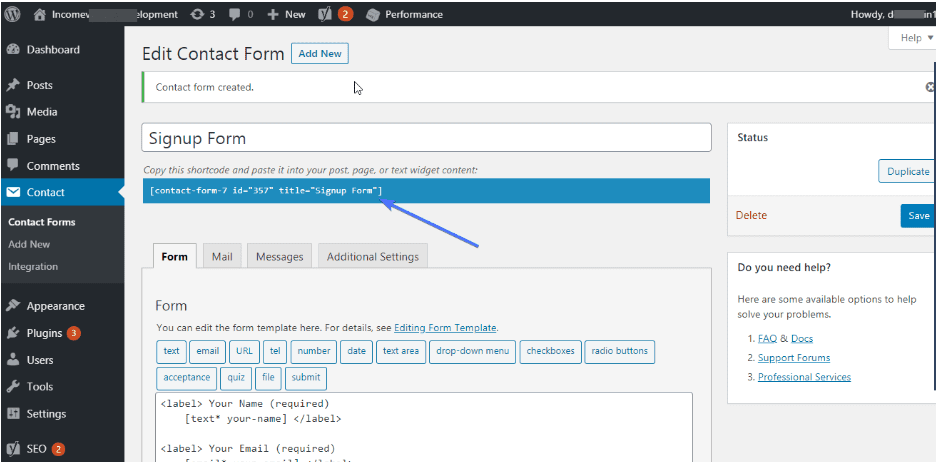Image resolution: width=936 pixels, height=464 pixels.
Task: Click the Duplicate button
Action: coord(907,171)
